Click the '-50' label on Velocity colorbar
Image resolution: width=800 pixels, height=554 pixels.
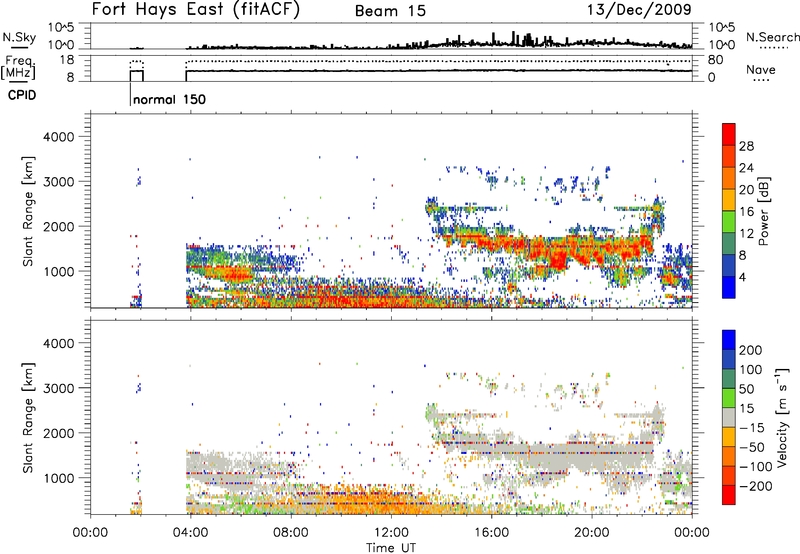[752, 447]
